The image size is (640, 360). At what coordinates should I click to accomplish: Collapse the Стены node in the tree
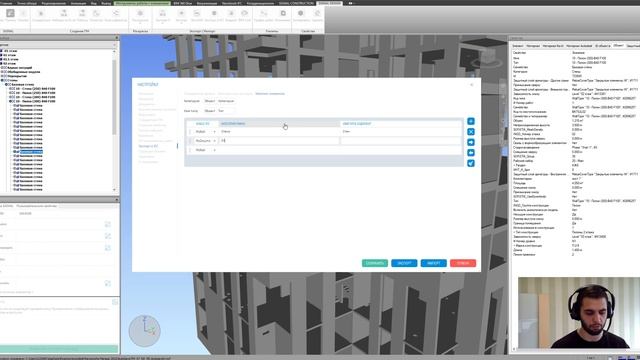tap(2, 80)
